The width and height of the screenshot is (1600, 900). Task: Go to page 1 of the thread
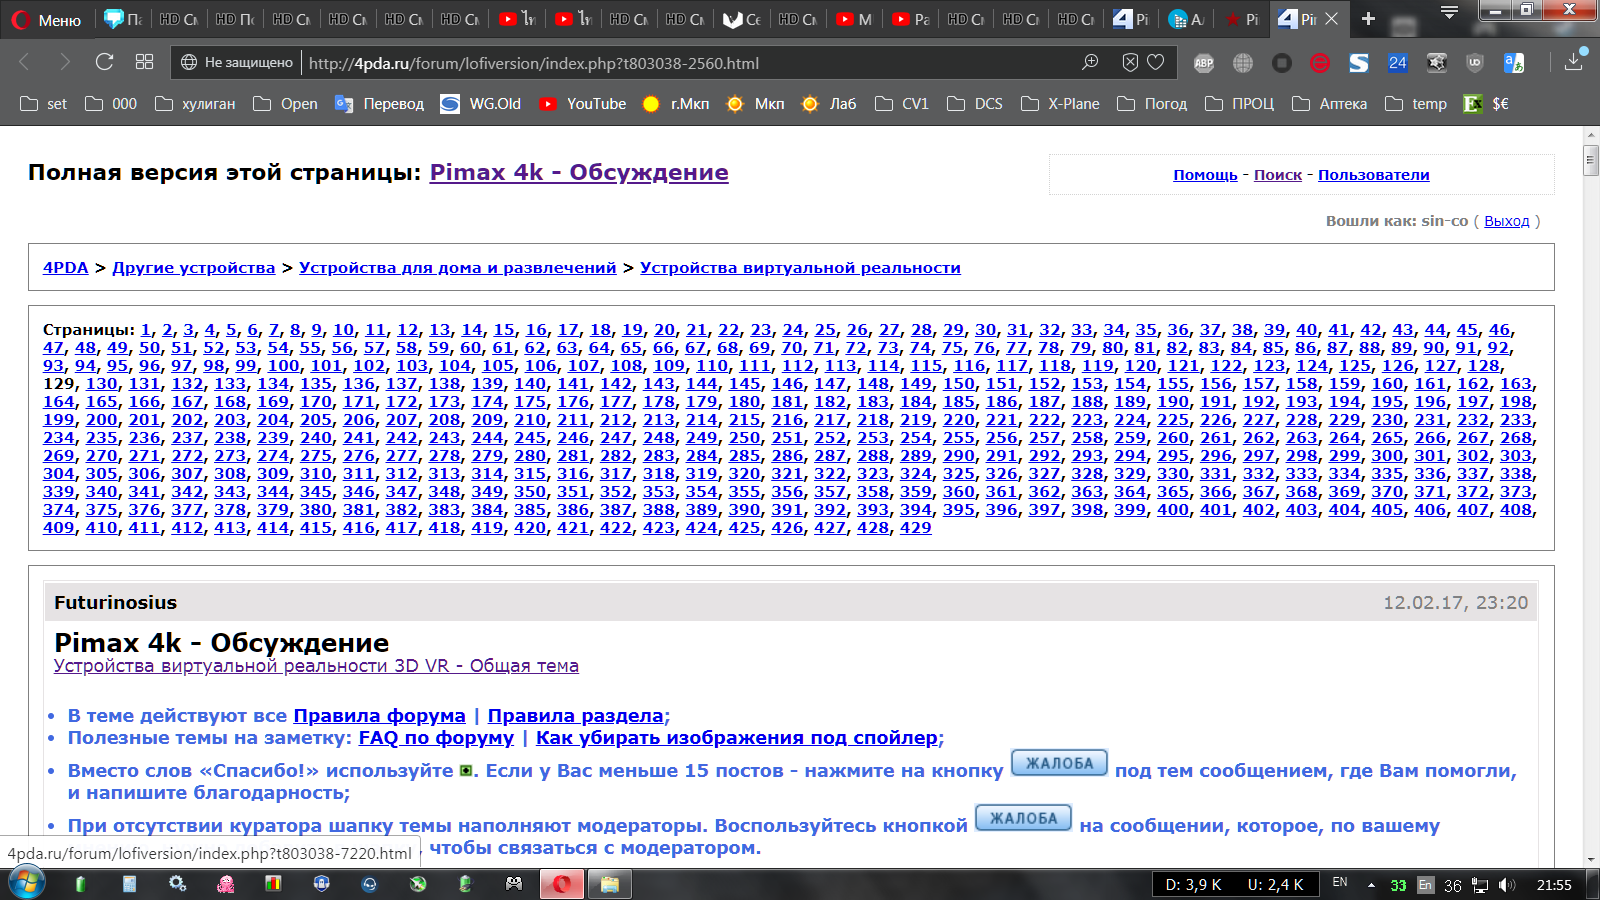click(x=146, y=329)
